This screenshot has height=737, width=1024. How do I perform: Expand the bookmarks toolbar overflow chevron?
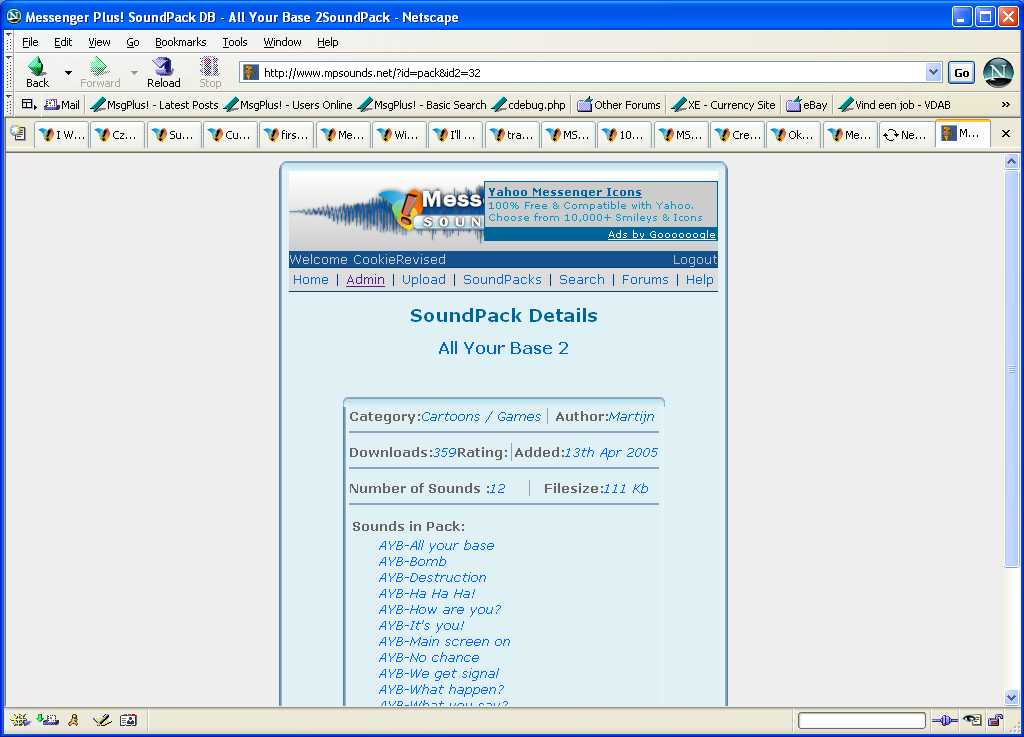point(1005,104)
